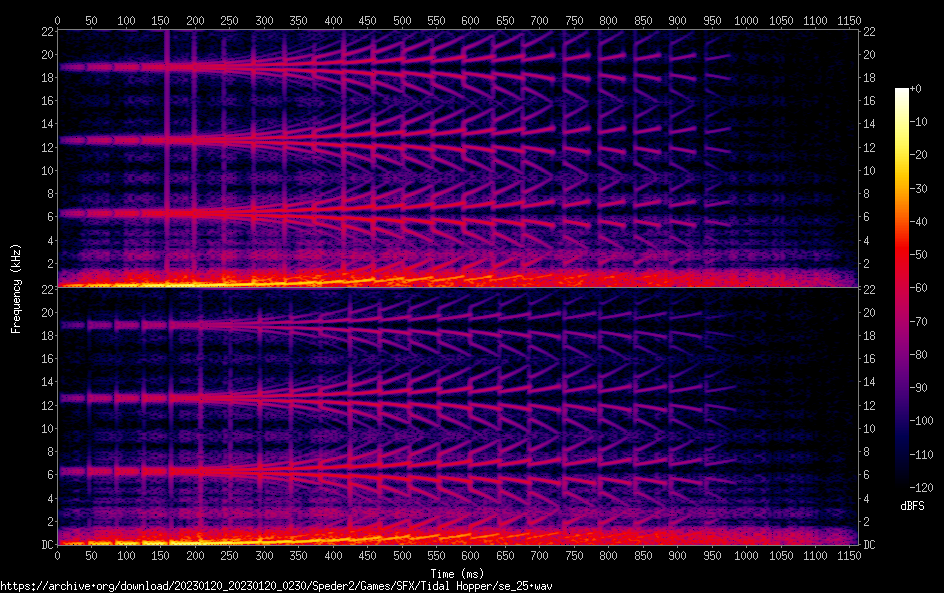Select the dBFS label under the color scale
Image resolution: width=944 pixels, height=593 pixels.
(x=912, y=507)
